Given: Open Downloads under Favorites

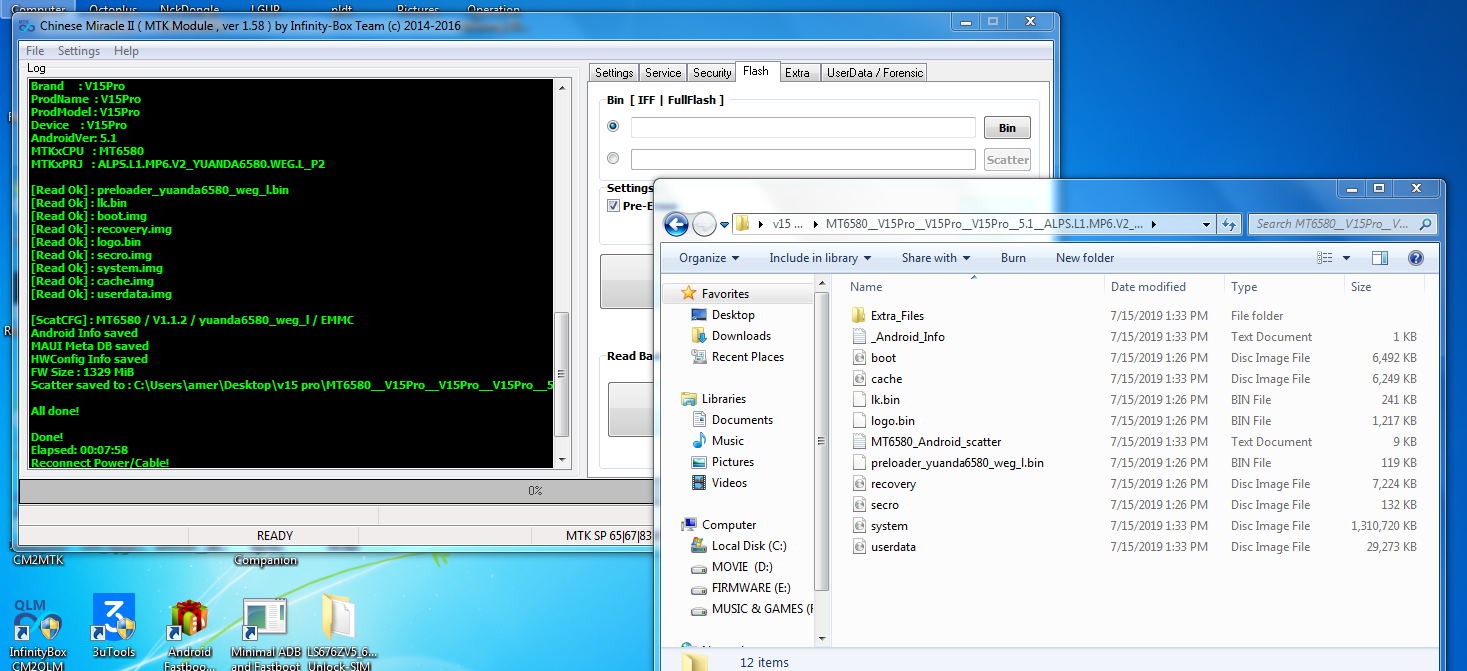Looking at the screenshot, I should tap(741, 336).
